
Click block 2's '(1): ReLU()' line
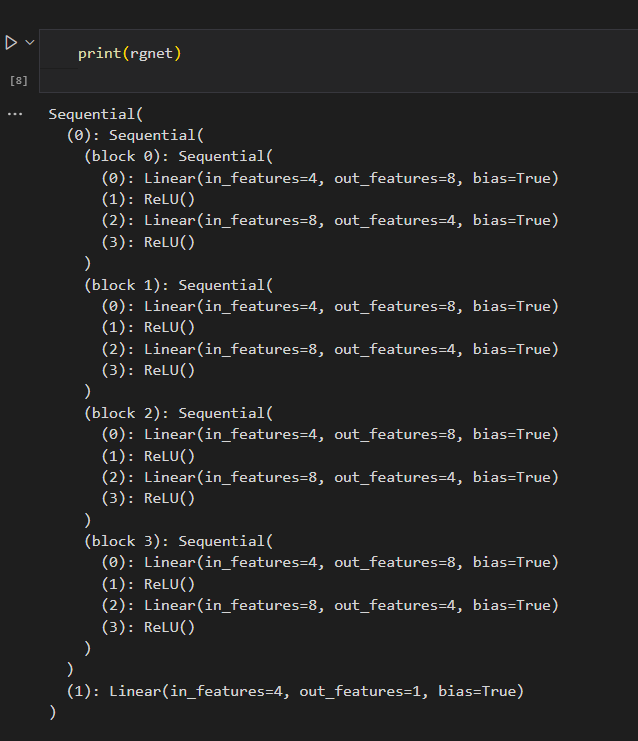point(148,457)
